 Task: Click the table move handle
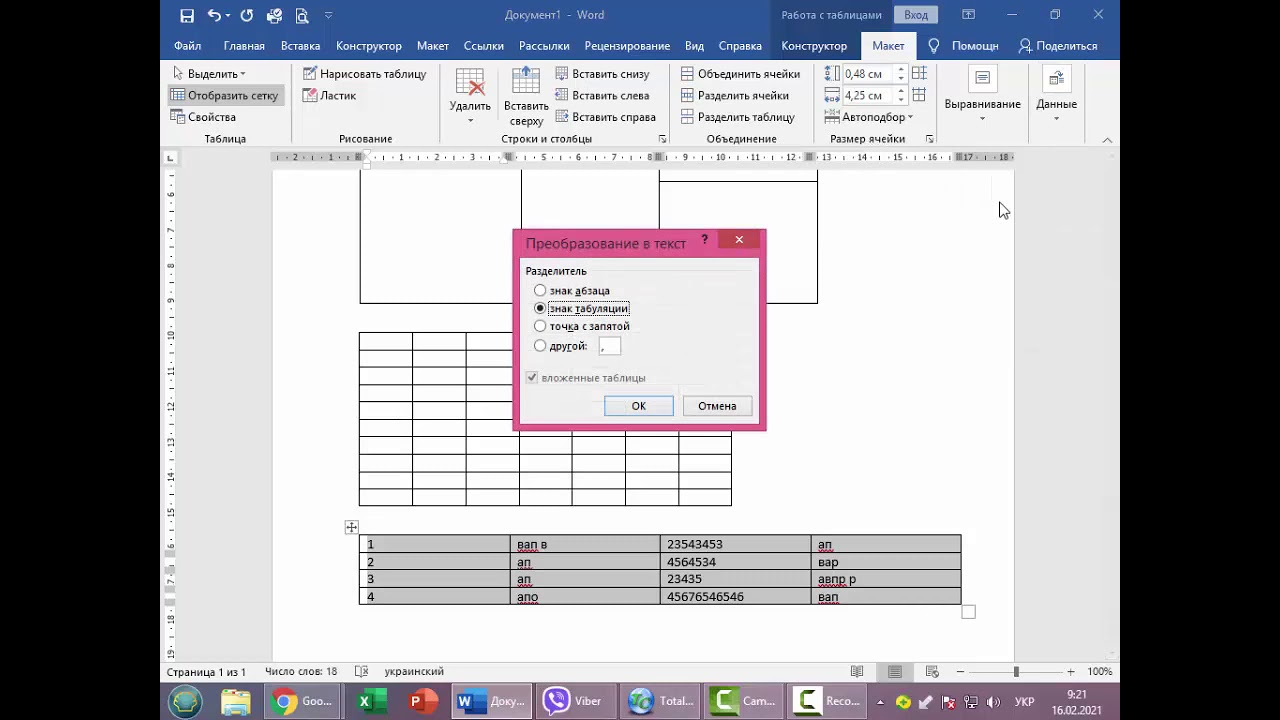(x=351, y=527)
